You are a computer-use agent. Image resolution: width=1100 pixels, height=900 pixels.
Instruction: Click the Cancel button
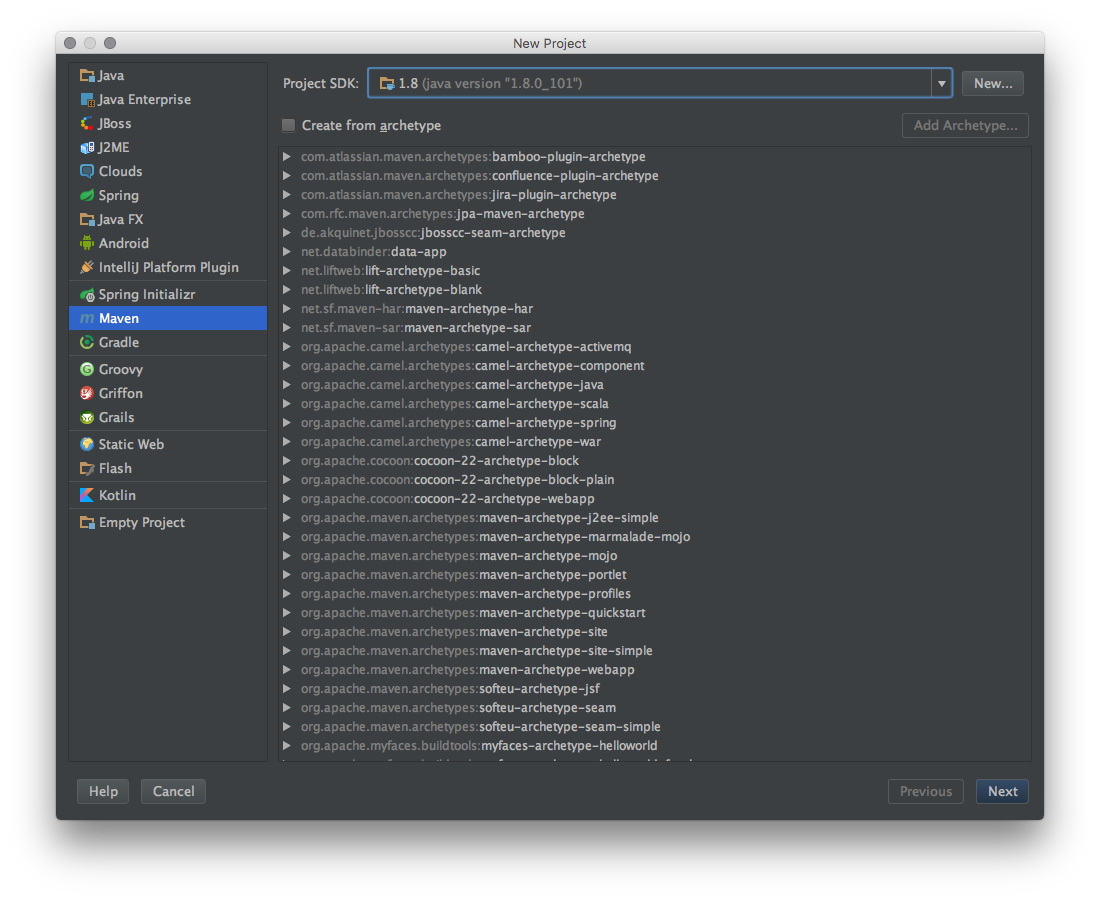point(173,791)
